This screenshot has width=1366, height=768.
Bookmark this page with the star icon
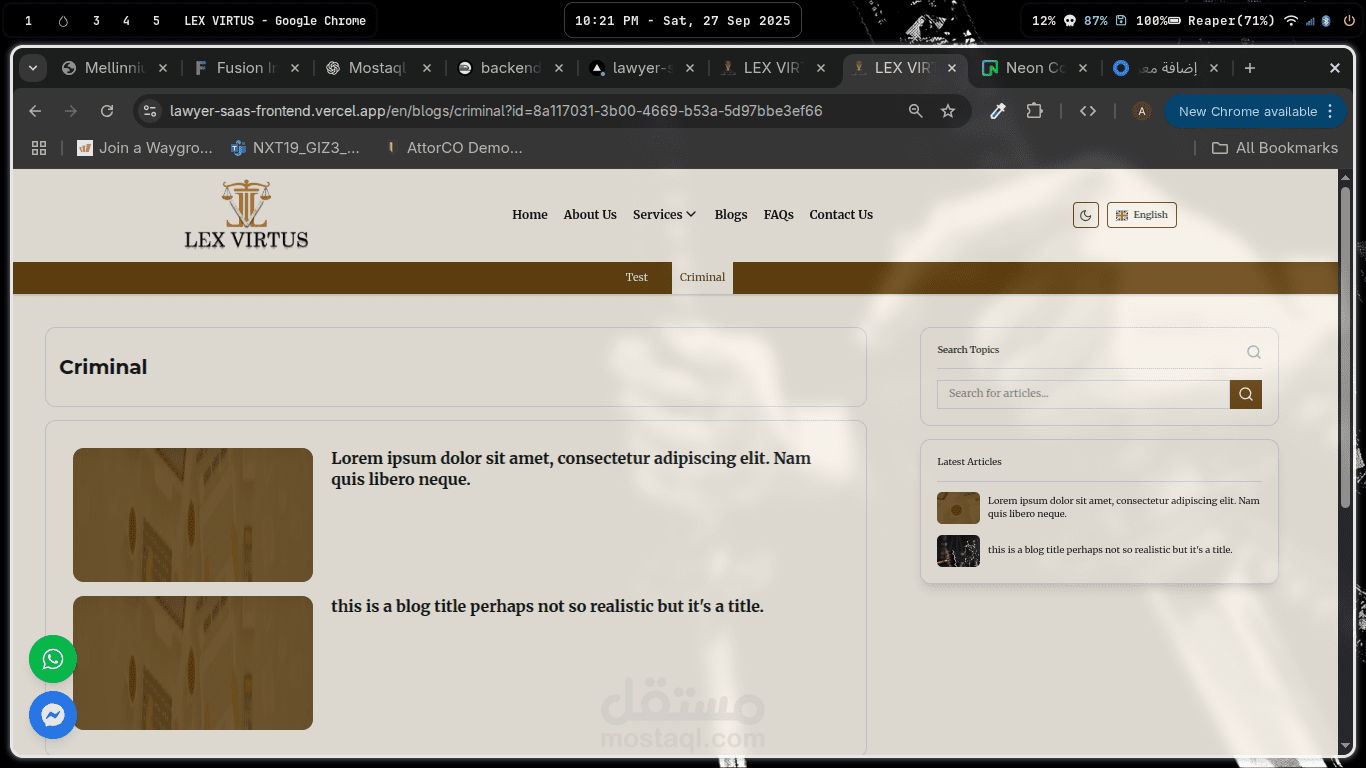pos(948,111)
